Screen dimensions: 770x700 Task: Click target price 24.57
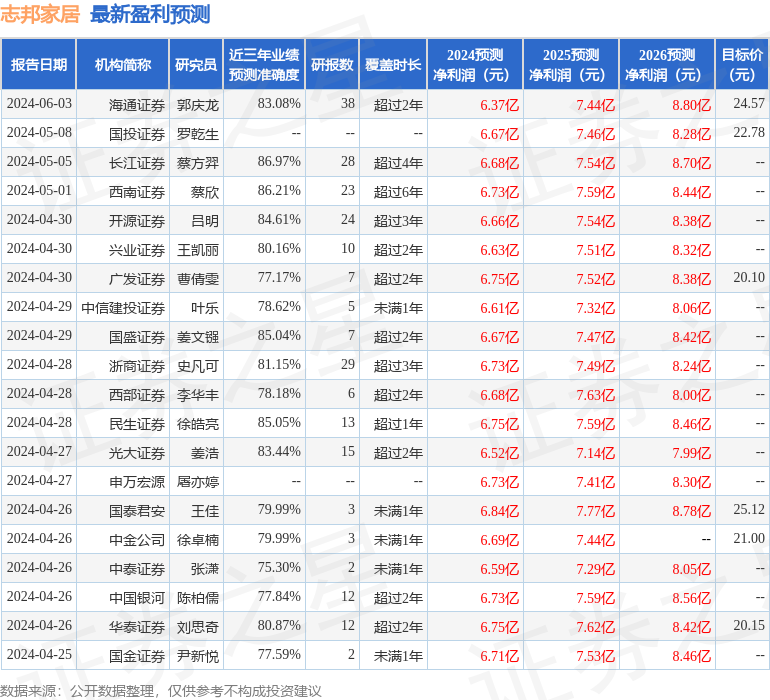(749, 104)
